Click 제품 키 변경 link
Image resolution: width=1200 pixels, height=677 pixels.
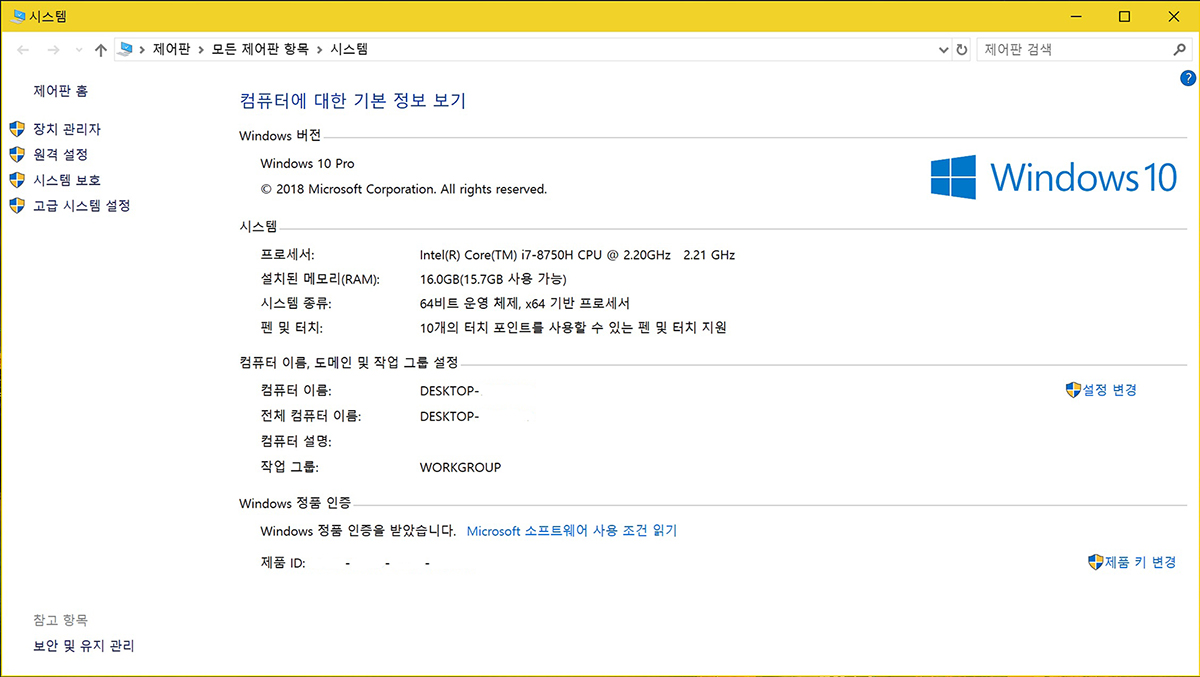tap(1140, 563)
